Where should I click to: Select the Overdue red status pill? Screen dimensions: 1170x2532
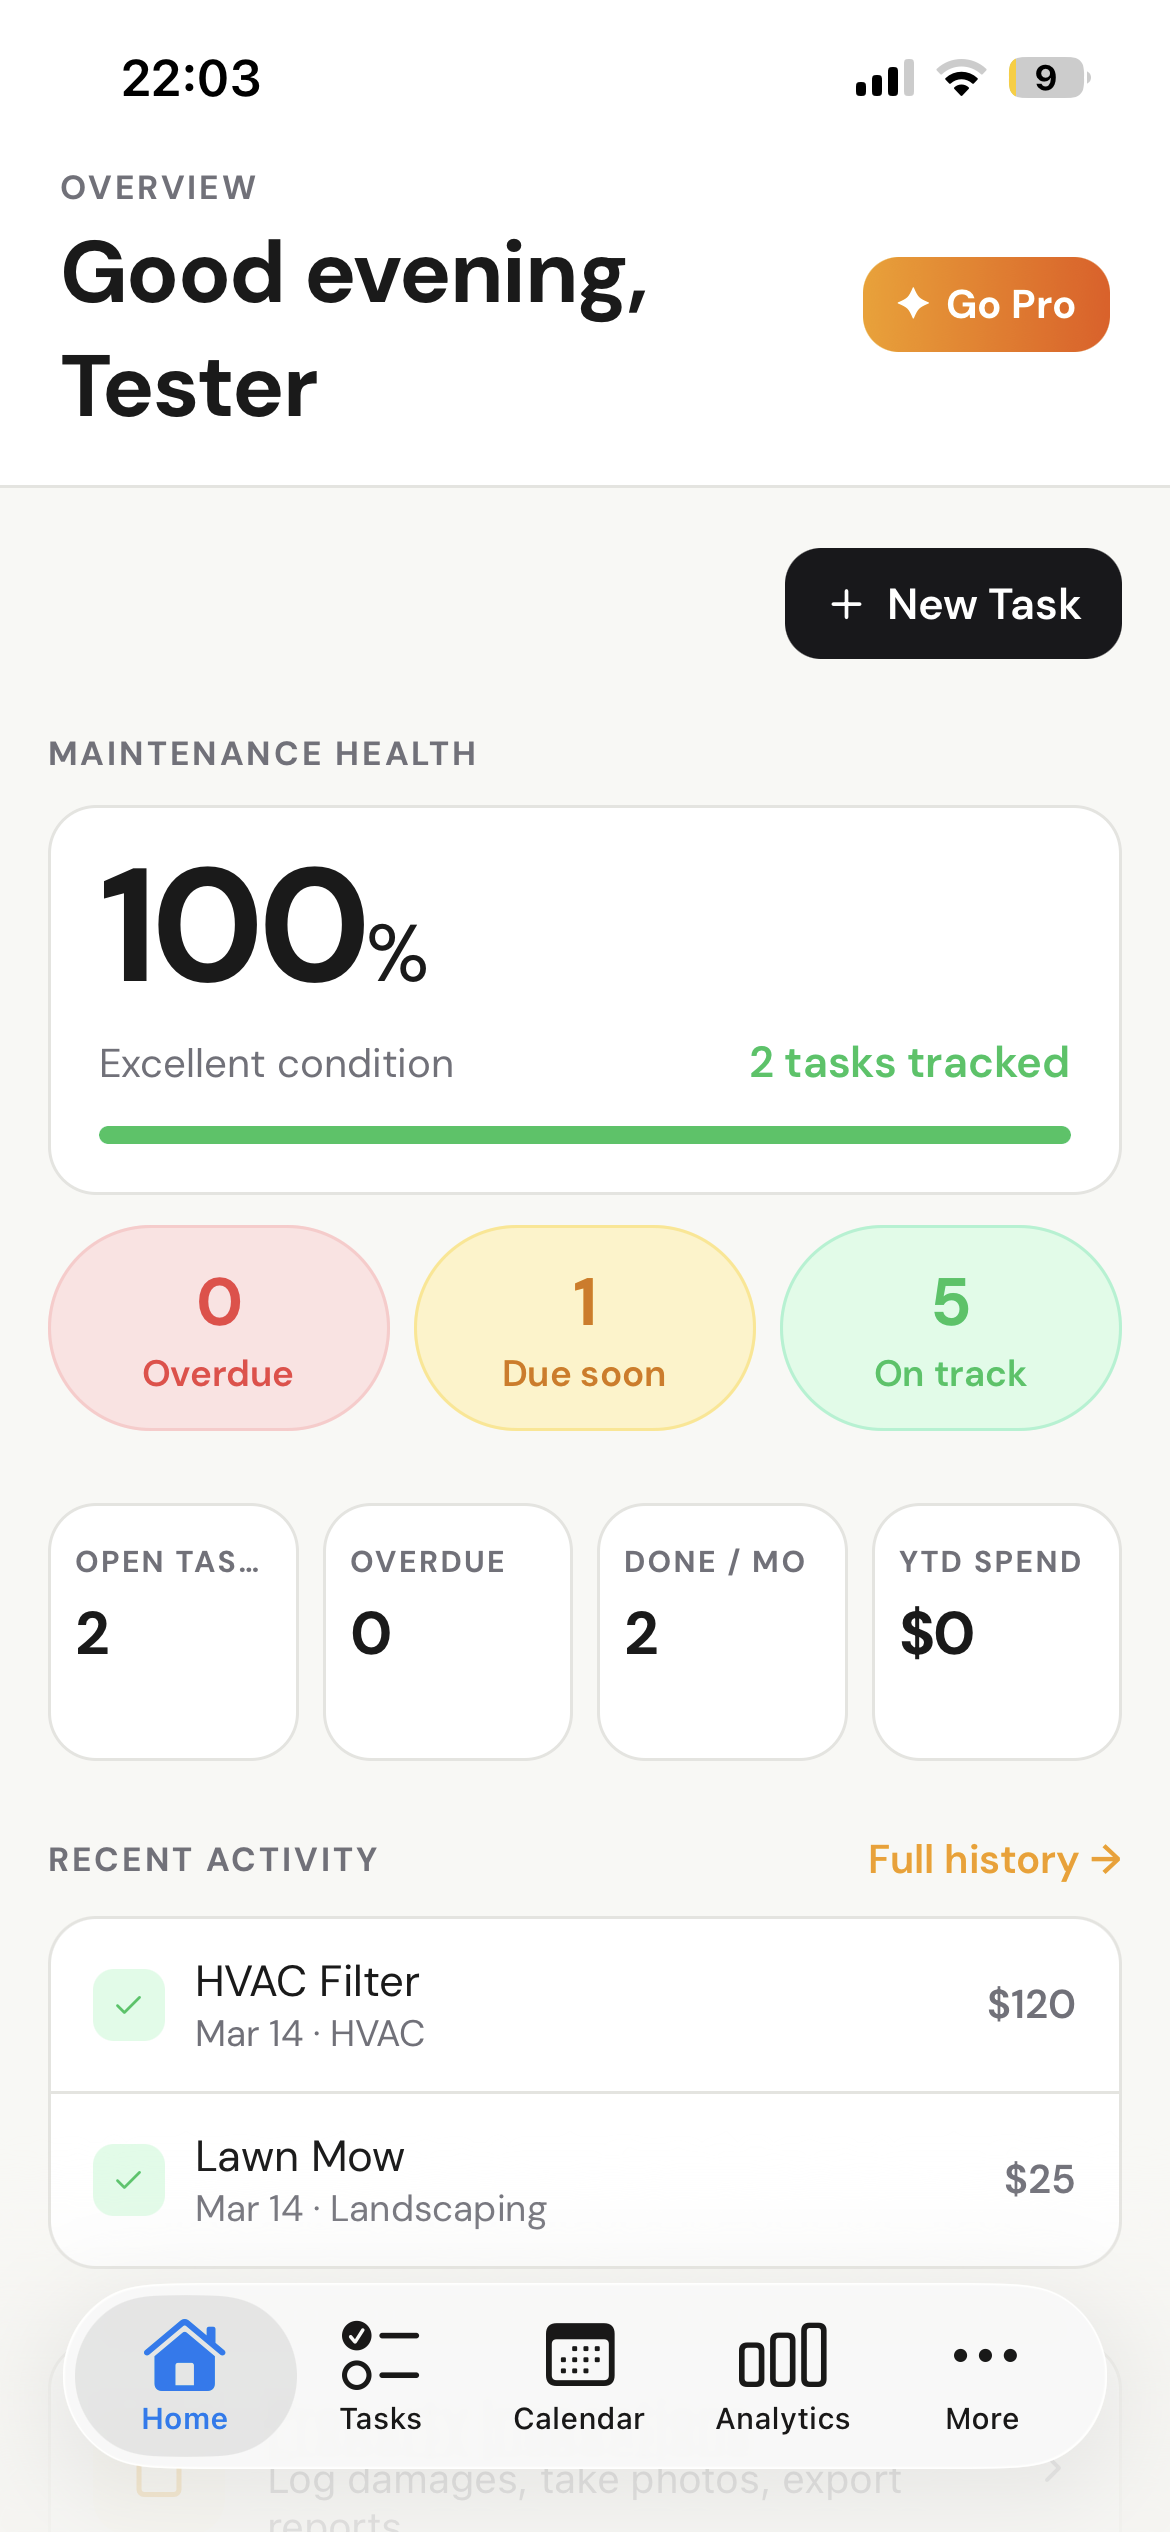219,1328
